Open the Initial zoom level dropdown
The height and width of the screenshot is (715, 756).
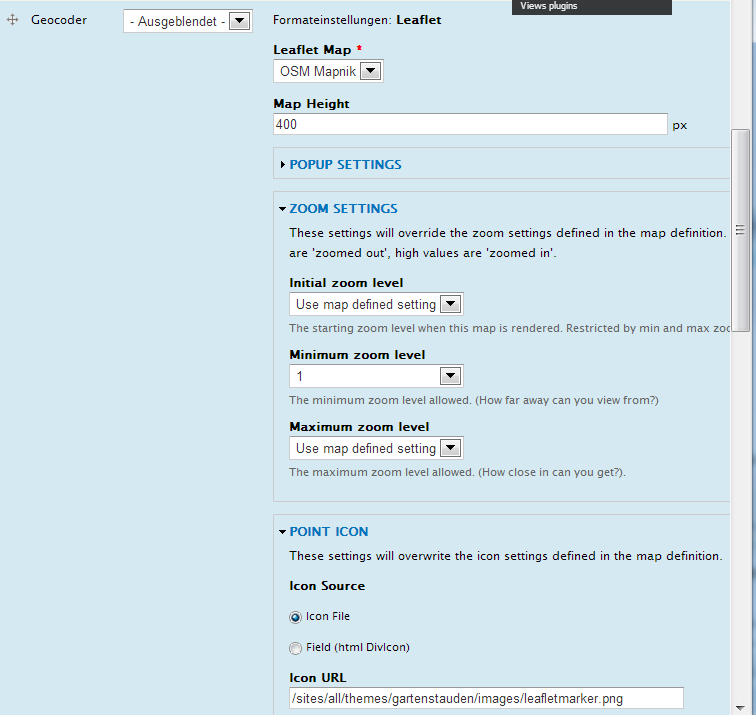click(x=376, y=304)
